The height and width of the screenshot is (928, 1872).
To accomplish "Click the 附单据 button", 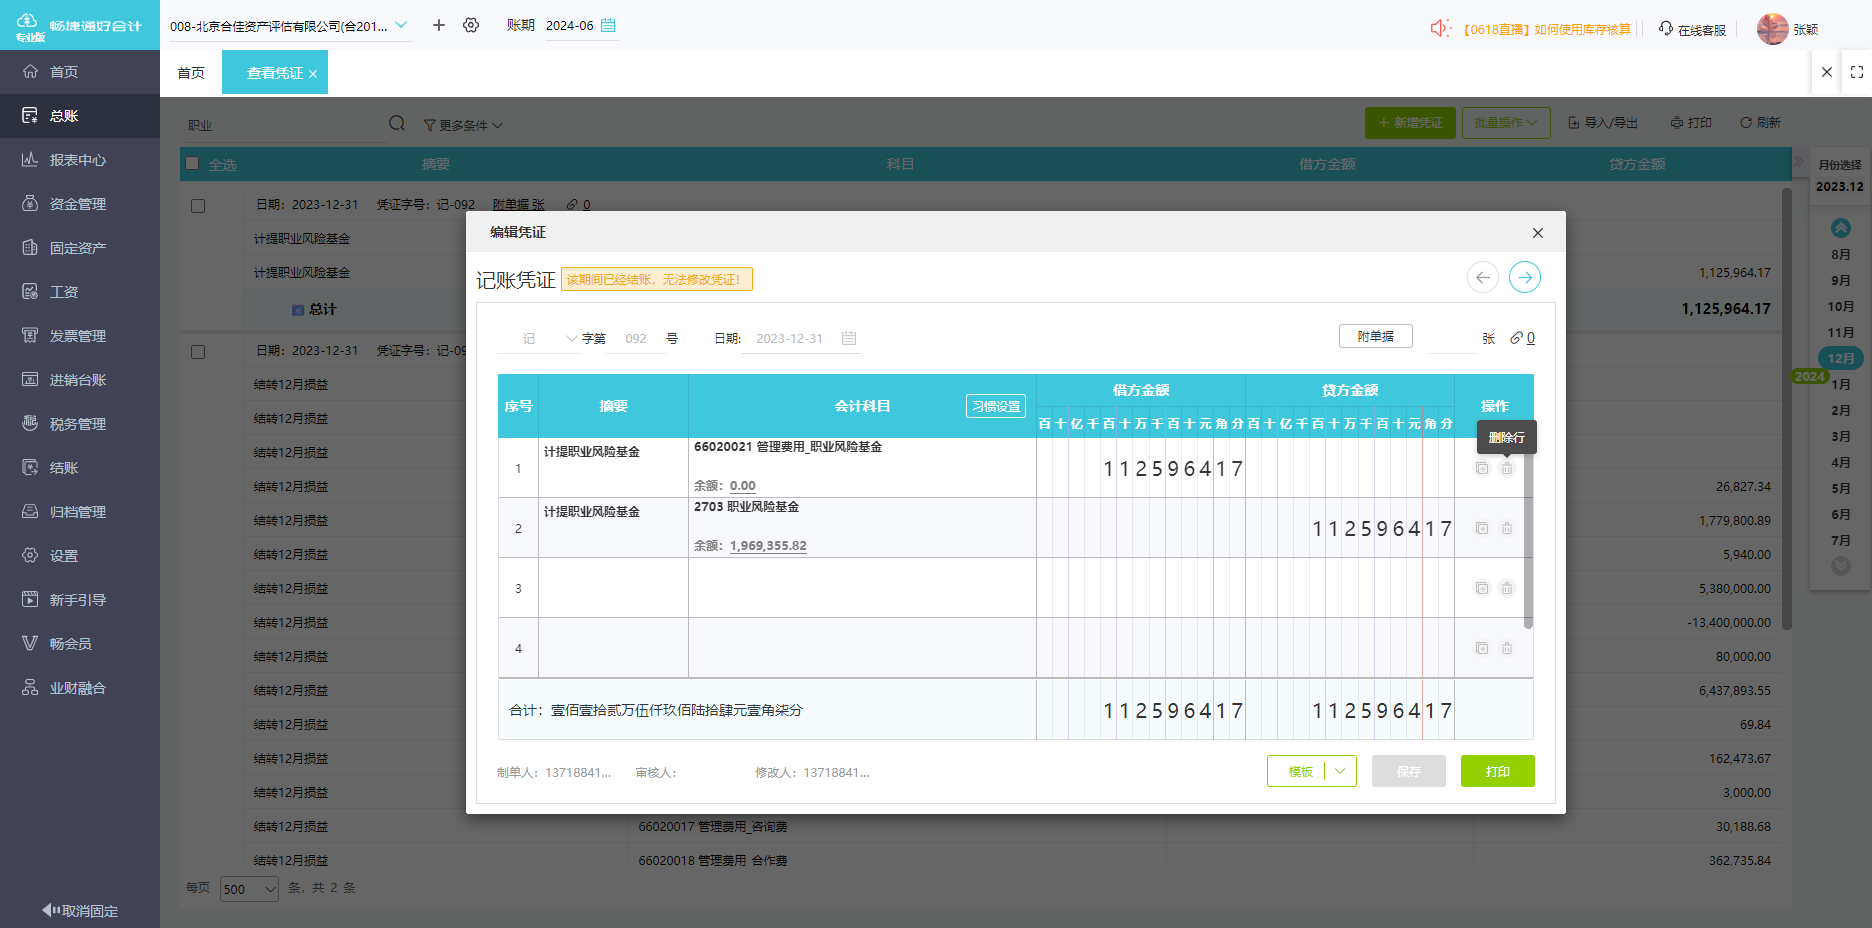I will tap(1375, 337).
